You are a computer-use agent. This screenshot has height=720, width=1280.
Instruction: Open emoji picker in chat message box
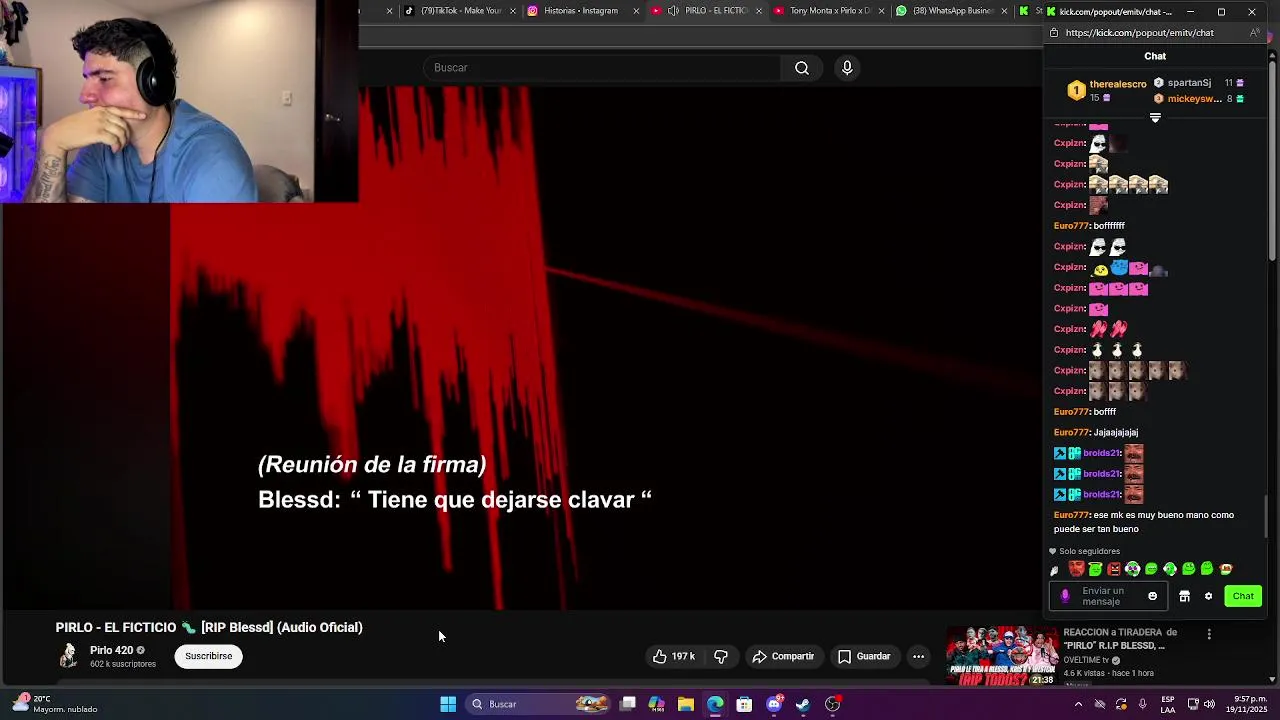[x=1152, y=596]
